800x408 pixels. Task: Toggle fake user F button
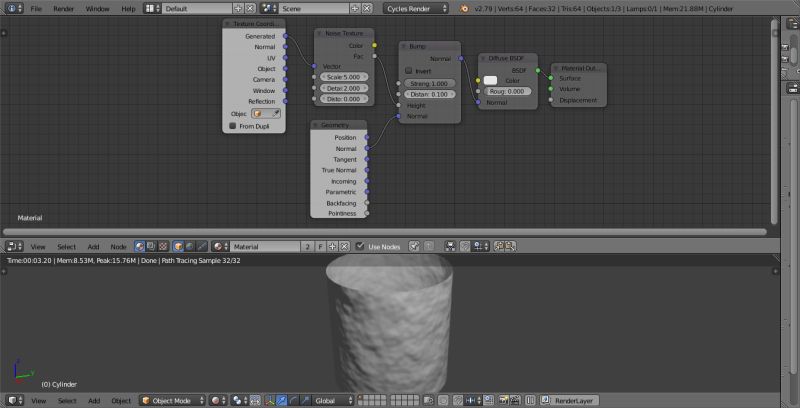pyautogui.click(x=320, y=246)
